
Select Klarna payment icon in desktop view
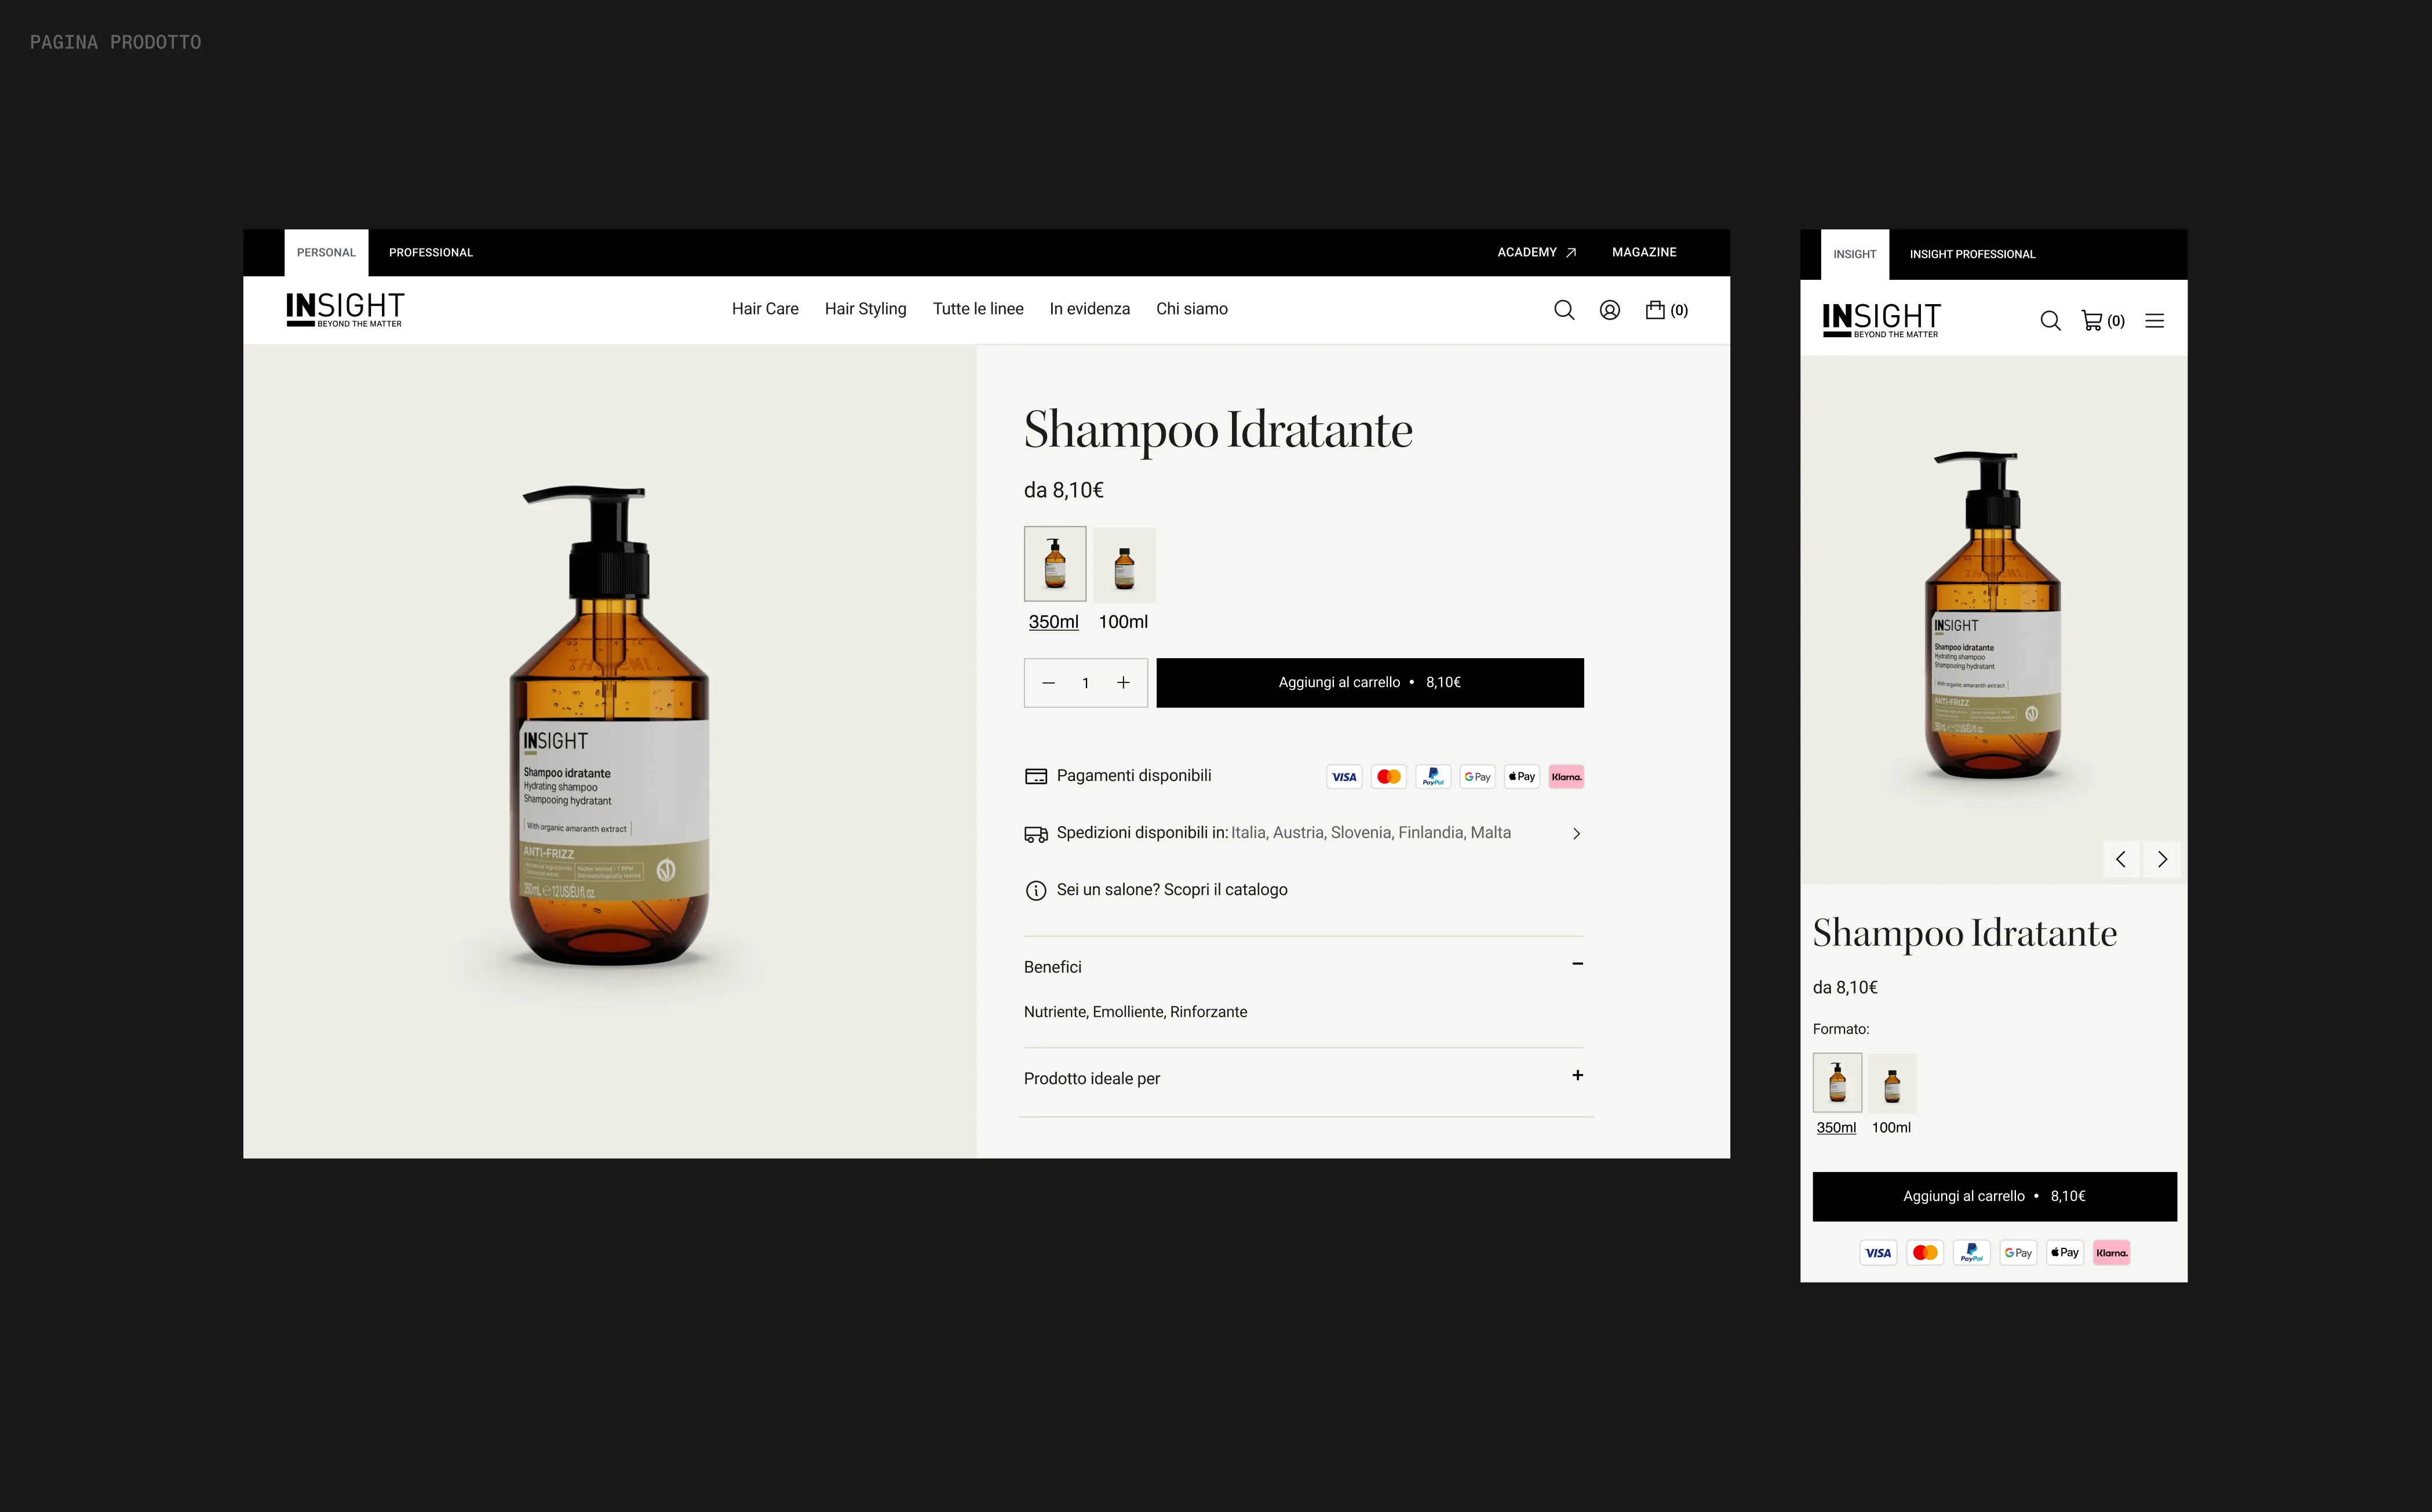tap(1566, 777)
